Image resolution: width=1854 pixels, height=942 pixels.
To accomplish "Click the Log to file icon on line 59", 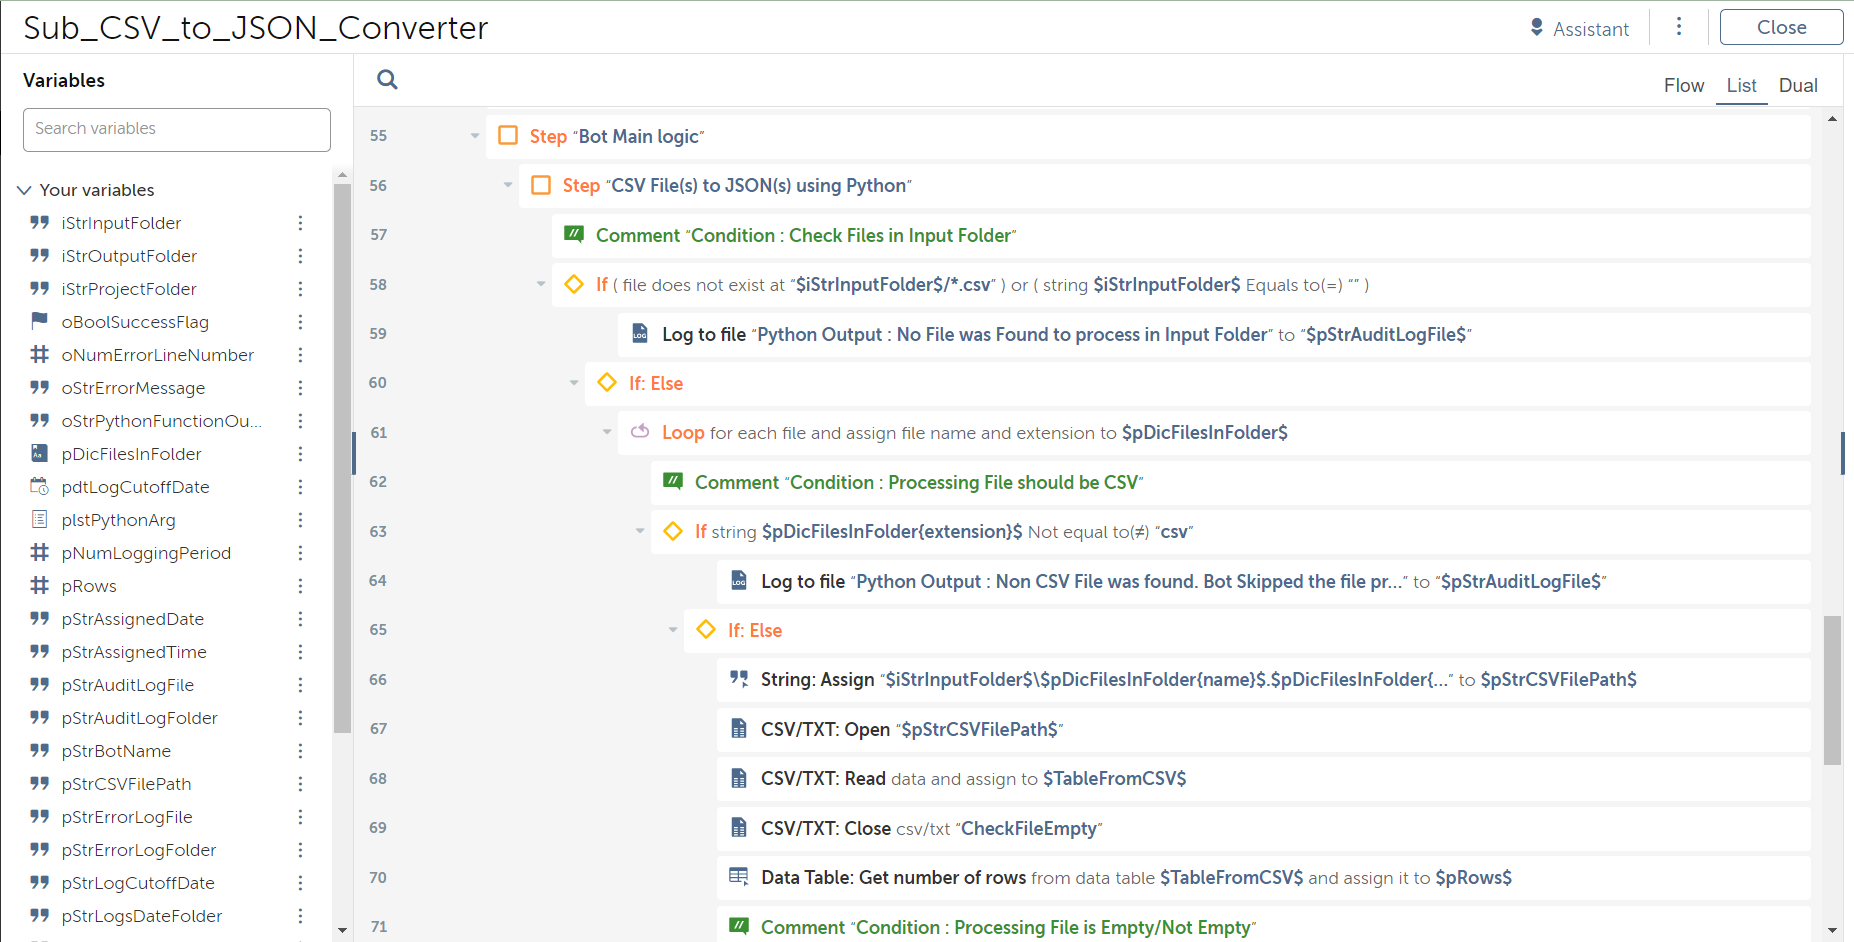I will point(640,334).
